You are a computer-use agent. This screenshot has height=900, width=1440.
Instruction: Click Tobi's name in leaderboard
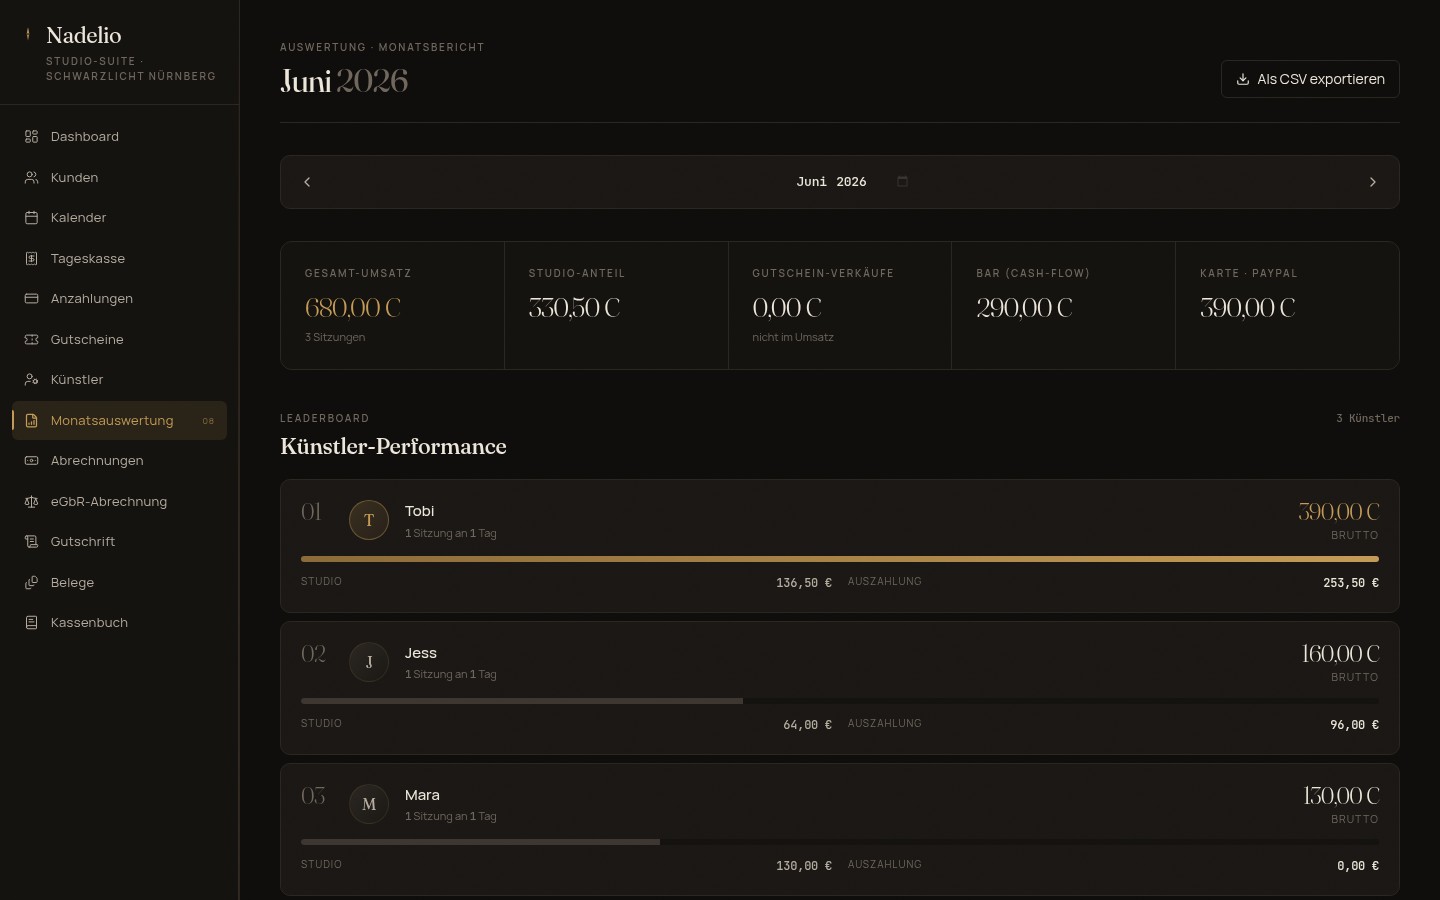point(419,511)
